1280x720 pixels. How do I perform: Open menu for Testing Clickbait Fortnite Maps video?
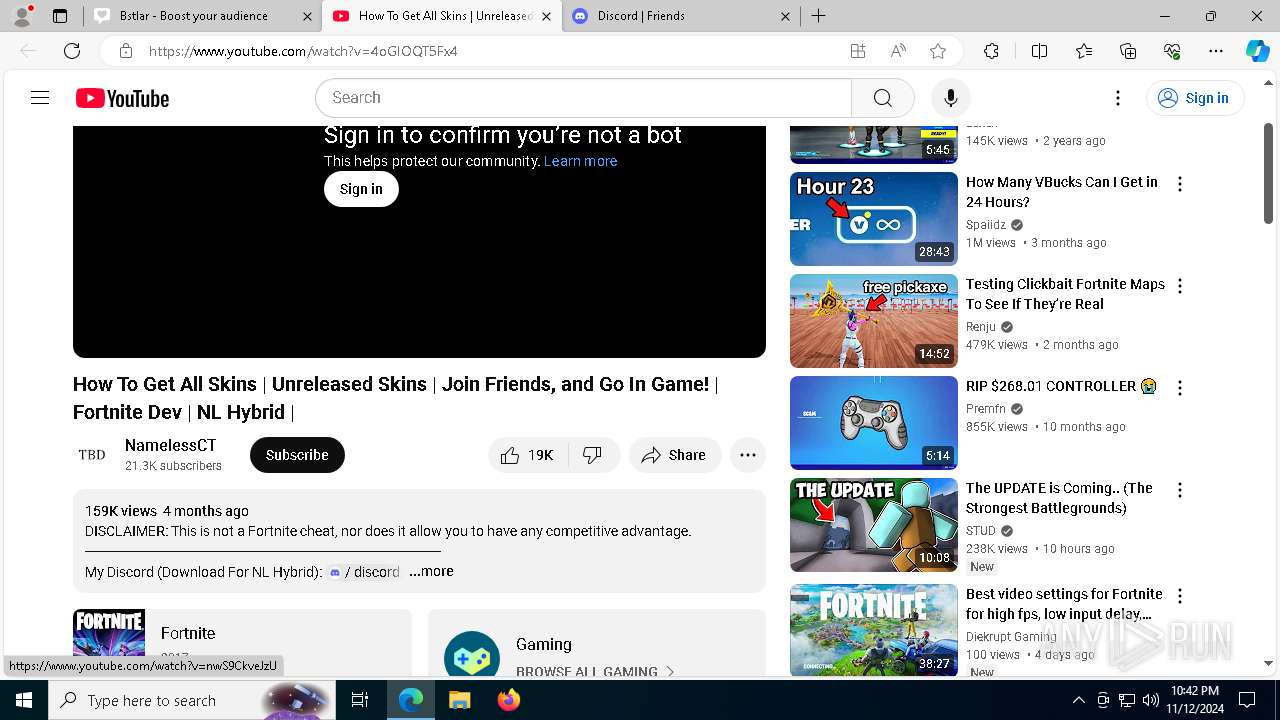click(x=1180, y=286)
